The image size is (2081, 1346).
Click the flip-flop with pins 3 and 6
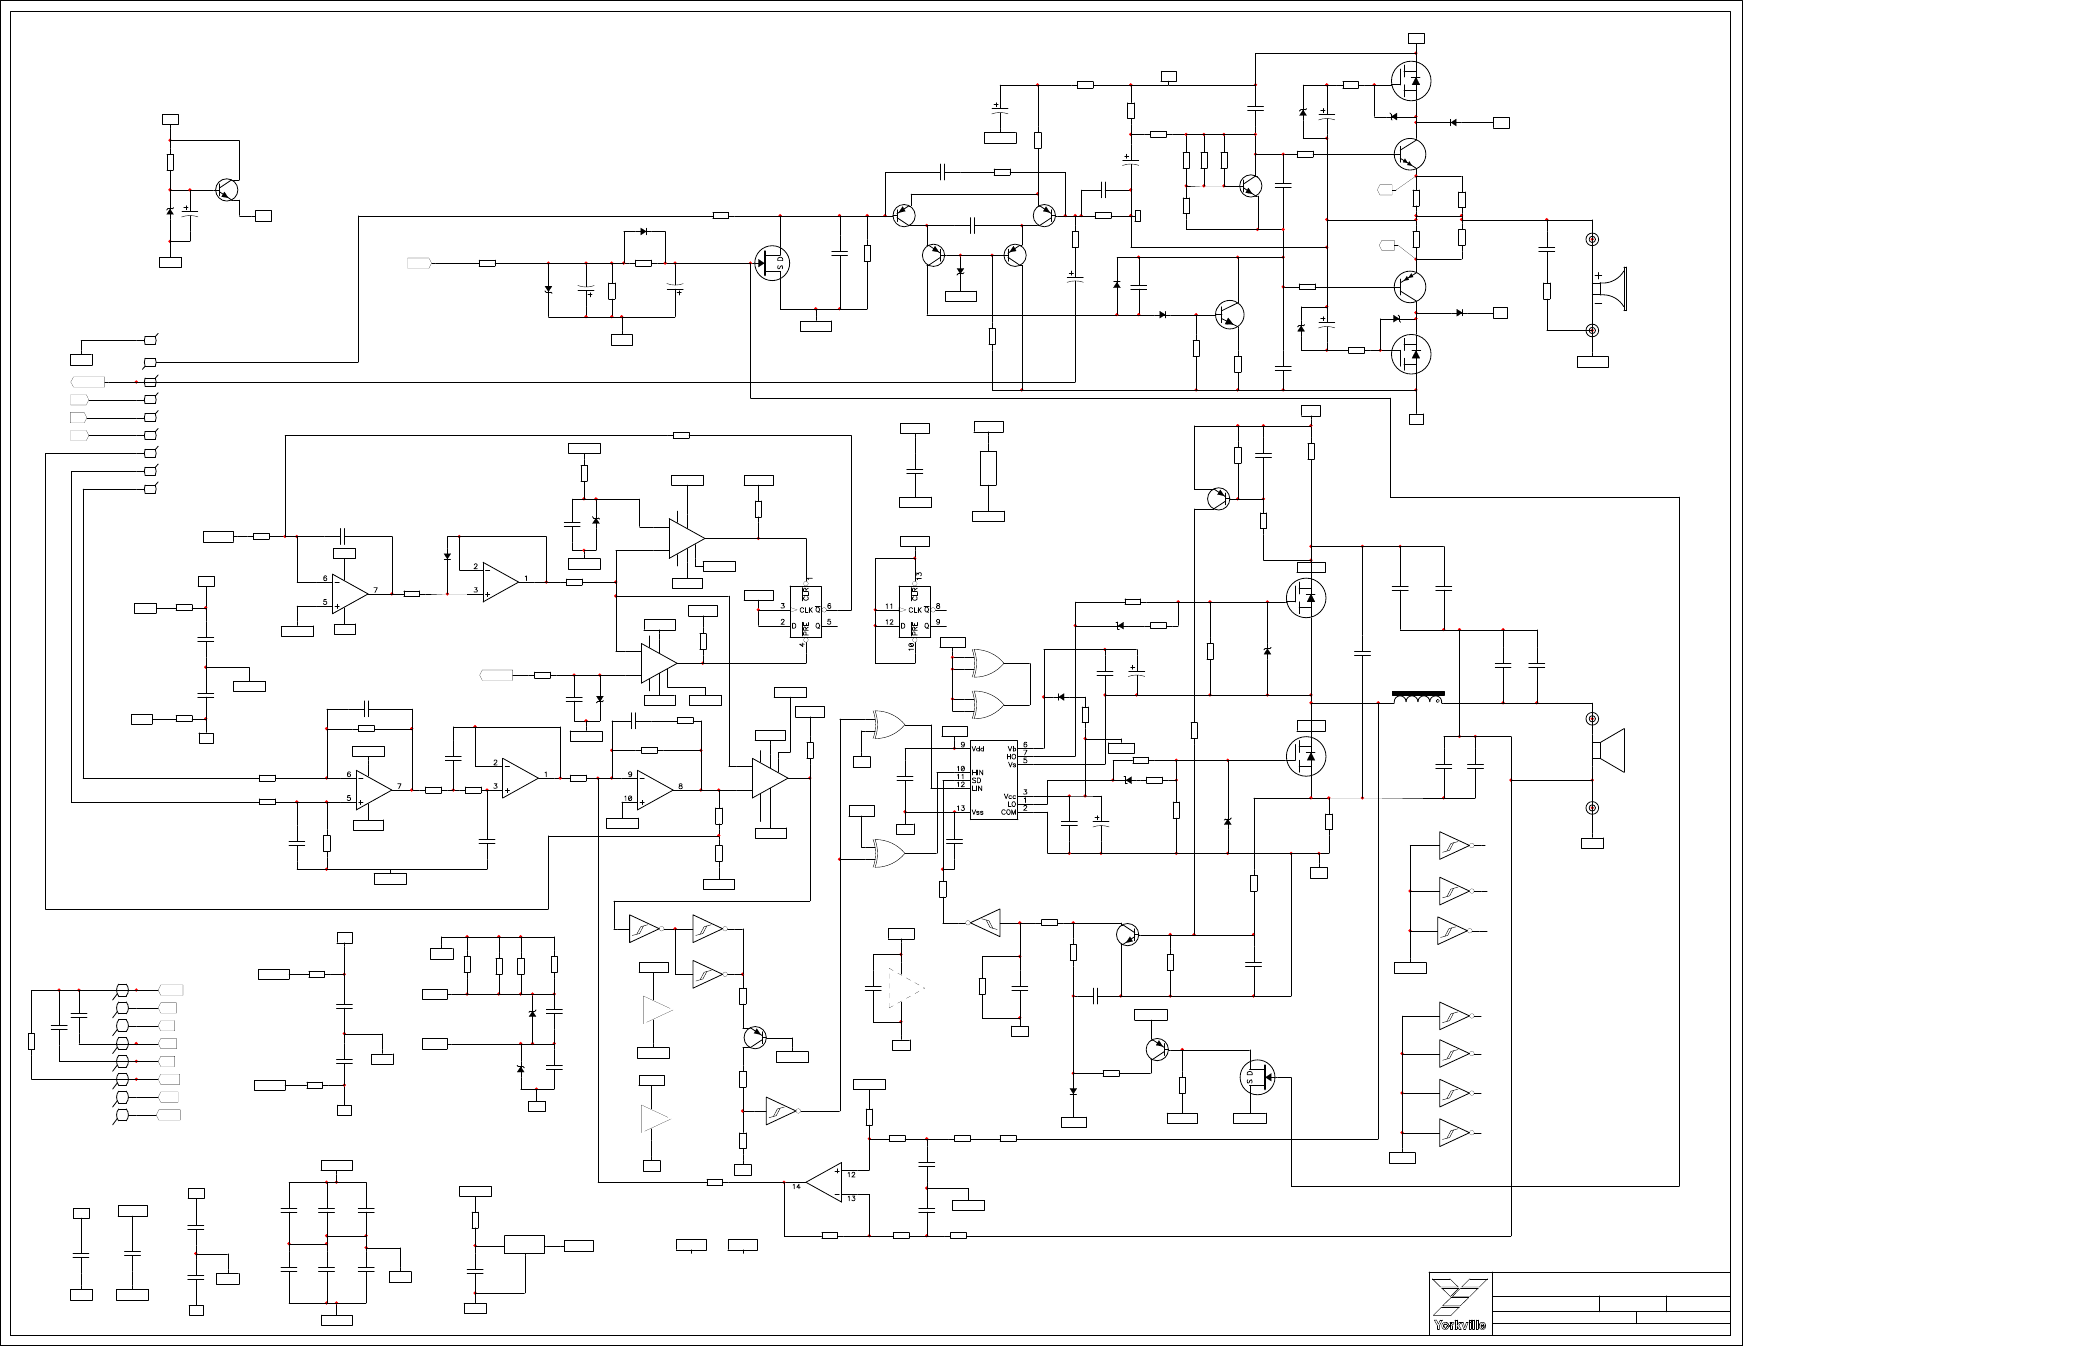(806, 610)
